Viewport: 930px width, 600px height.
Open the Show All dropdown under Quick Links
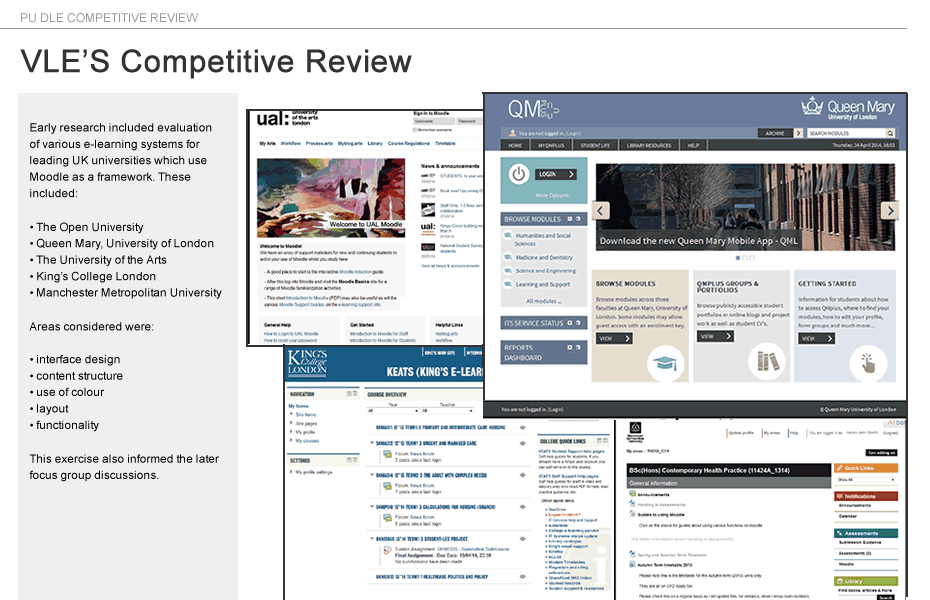[x=865, y=479]
